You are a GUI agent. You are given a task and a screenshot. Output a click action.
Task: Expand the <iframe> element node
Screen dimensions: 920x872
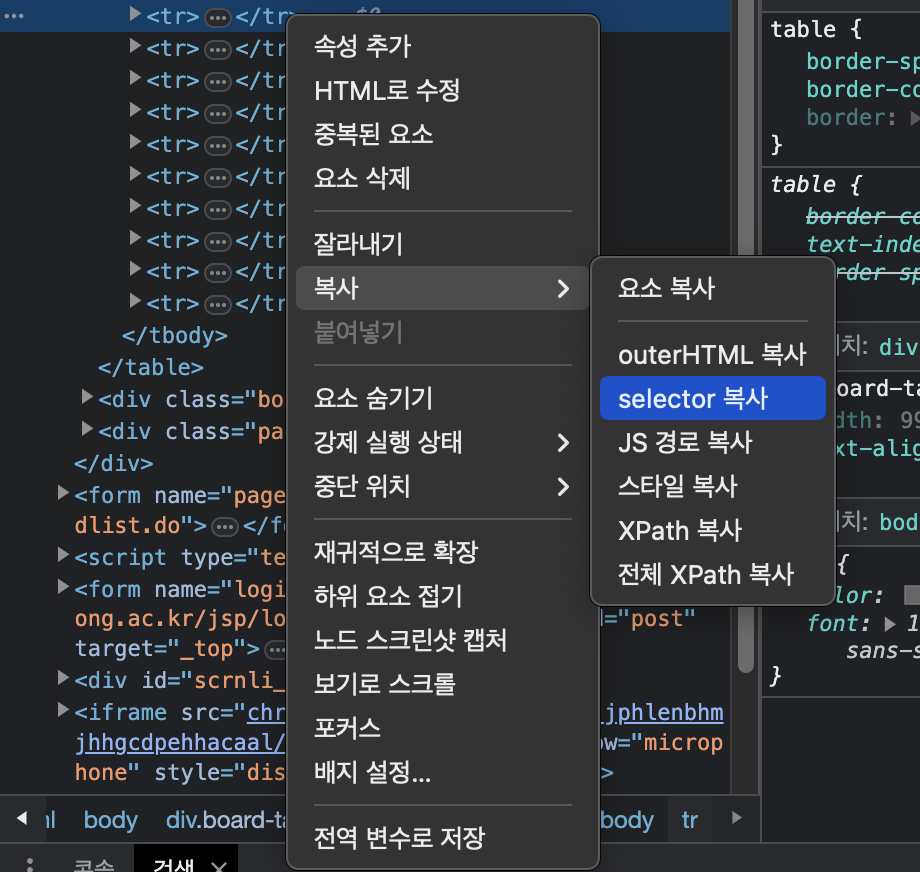(64, 712)
